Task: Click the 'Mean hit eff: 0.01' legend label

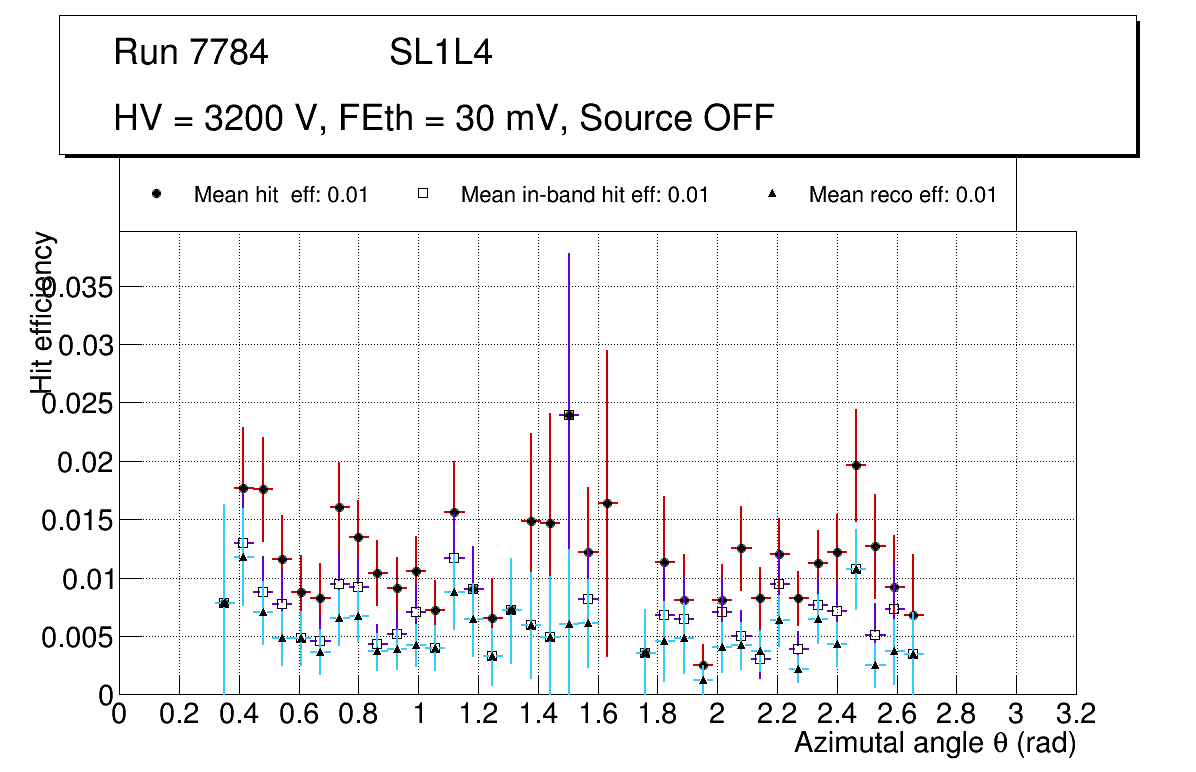Action: point(281,195)
